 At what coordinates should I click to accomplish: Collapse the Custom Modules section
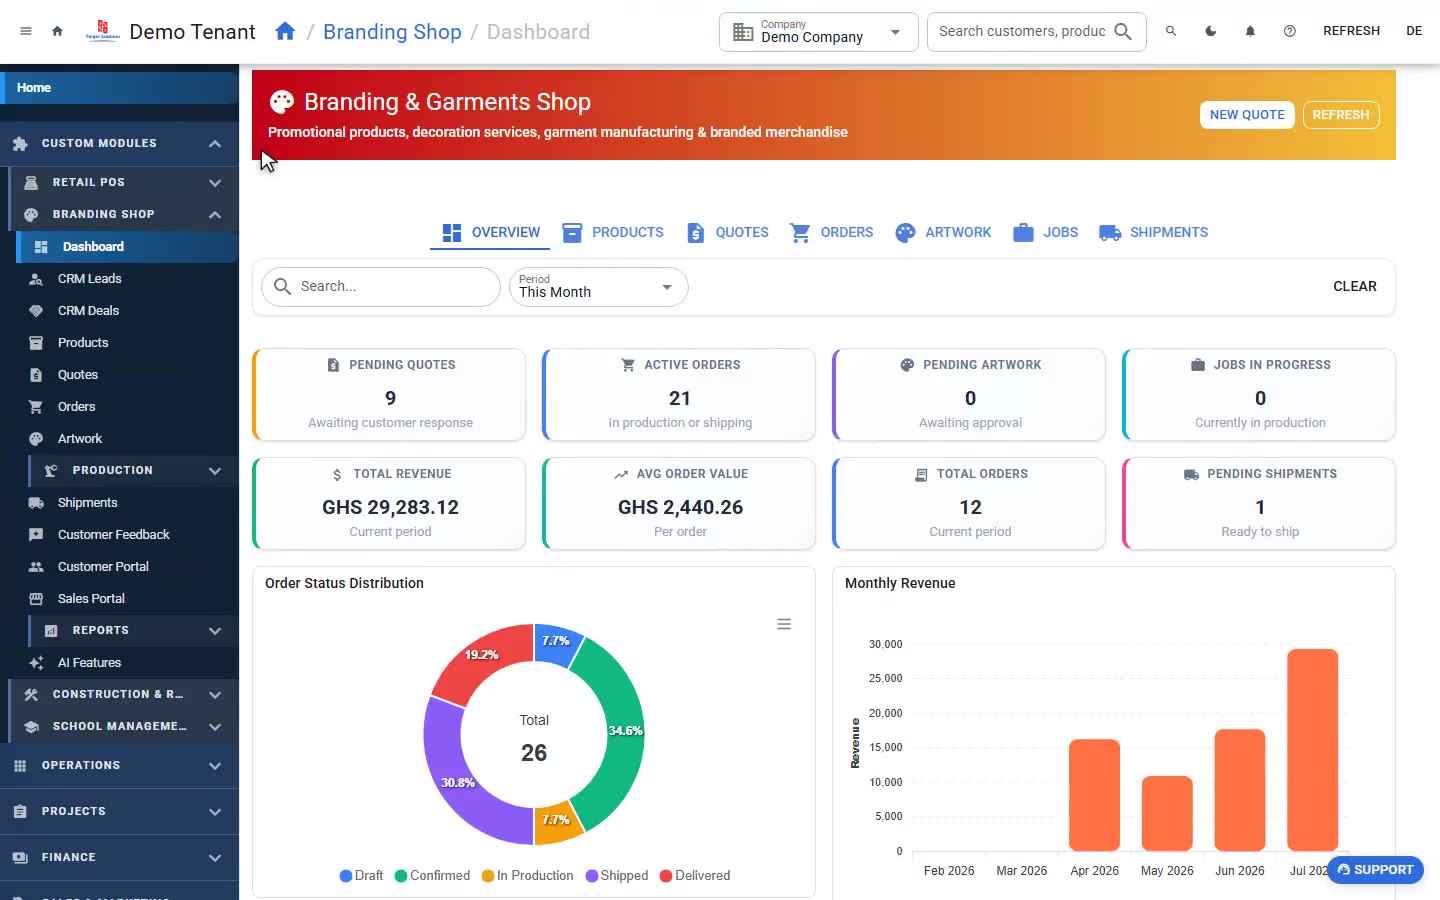click(x=120, y=144)
